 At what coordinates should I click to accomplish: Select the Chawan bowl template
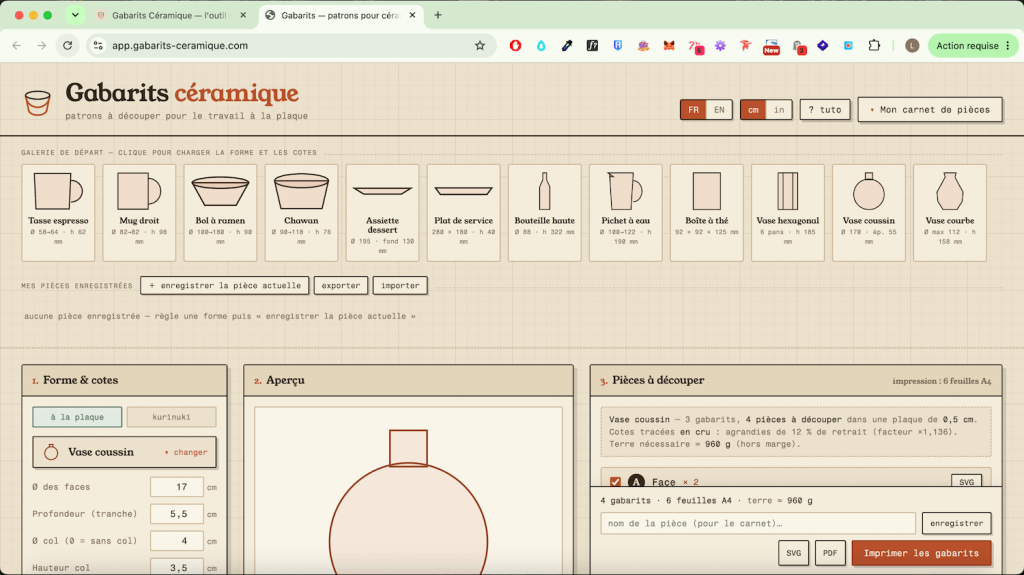[301, 212]
